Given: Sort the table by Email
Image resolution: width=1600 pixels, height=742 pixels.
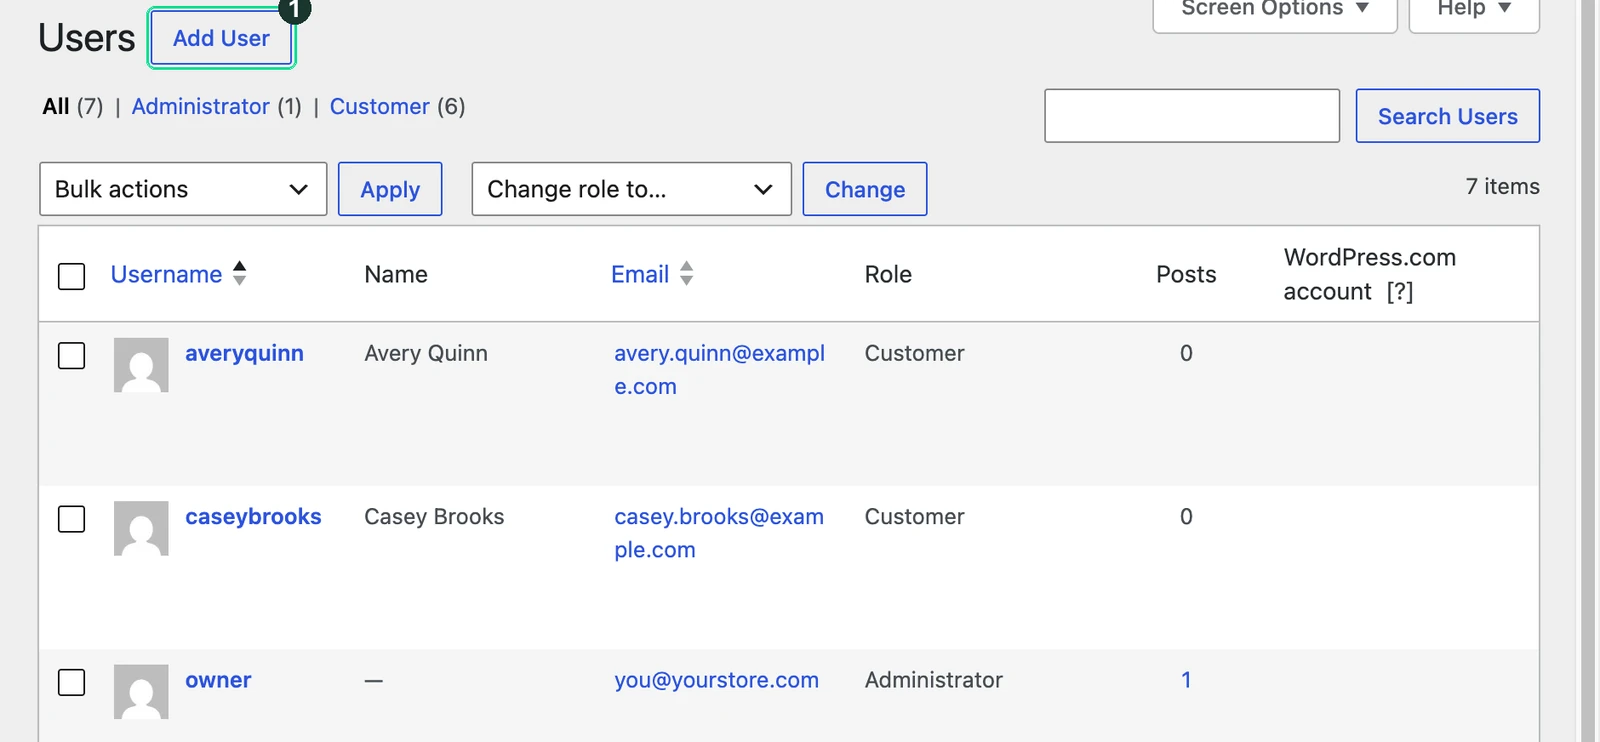Looking at the screenshot, I should [640, 274].
